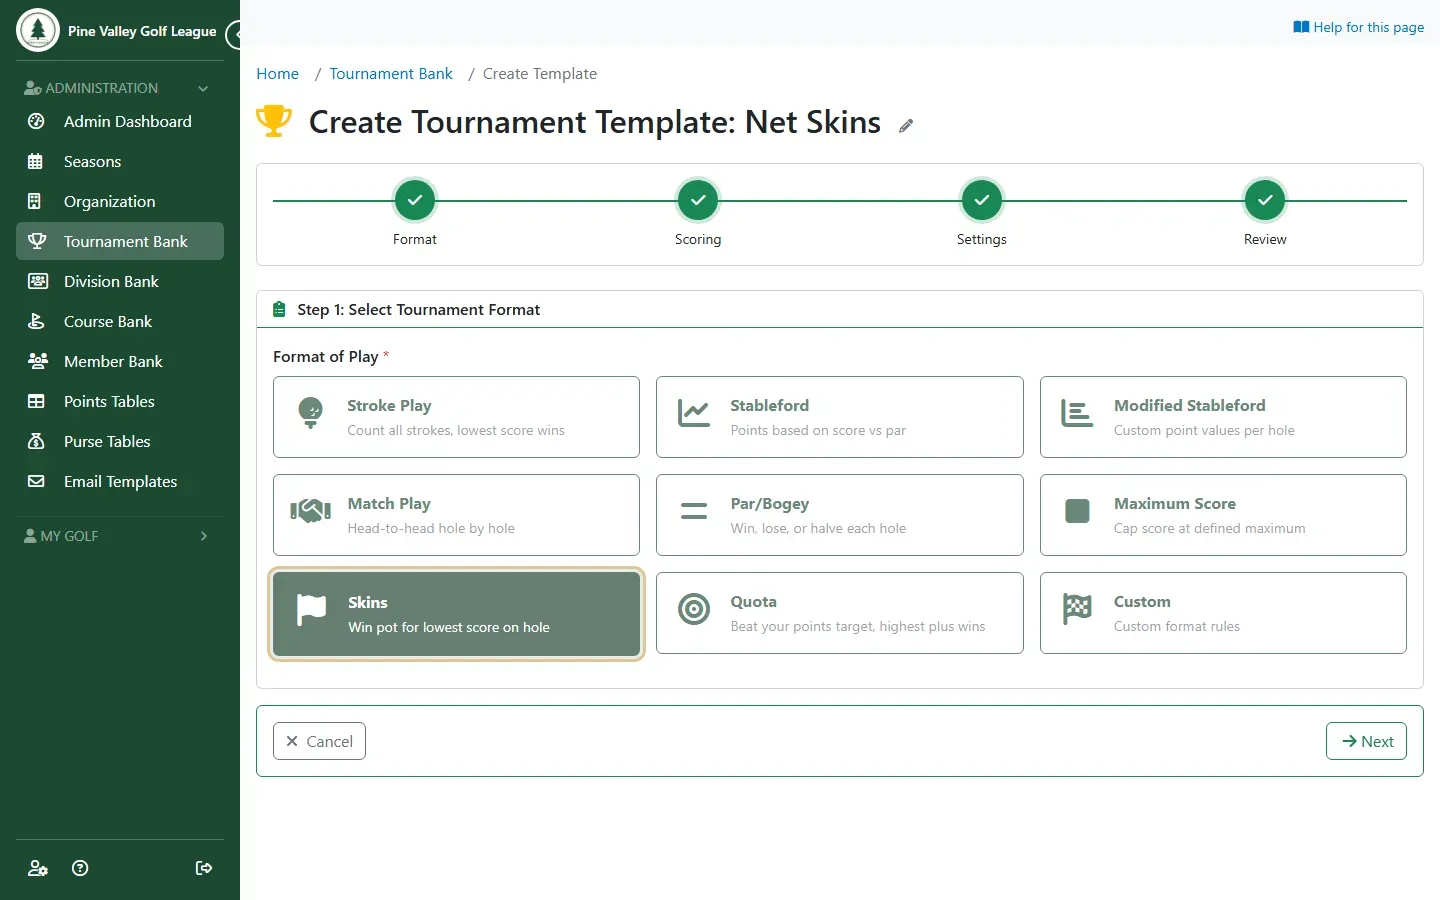Jump to the Review step circle
This screenshot has width=1440, height=900.
(x=1265, y=200)
